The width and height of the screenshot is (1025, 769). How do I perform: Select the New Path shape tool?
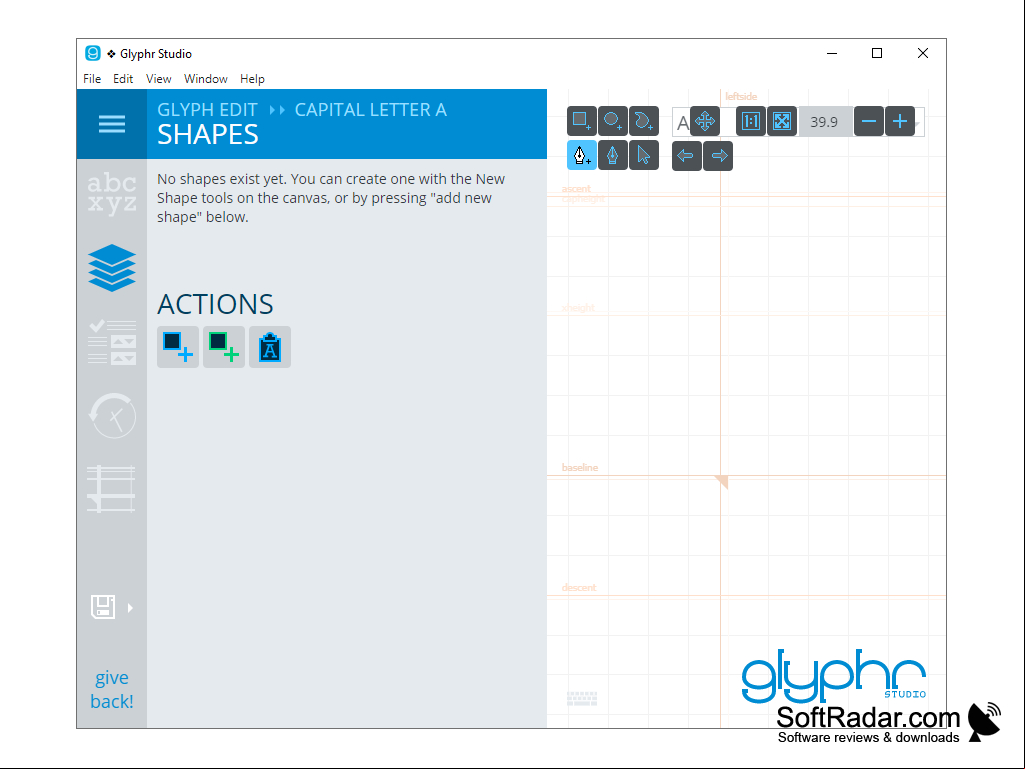coord(644,122)
